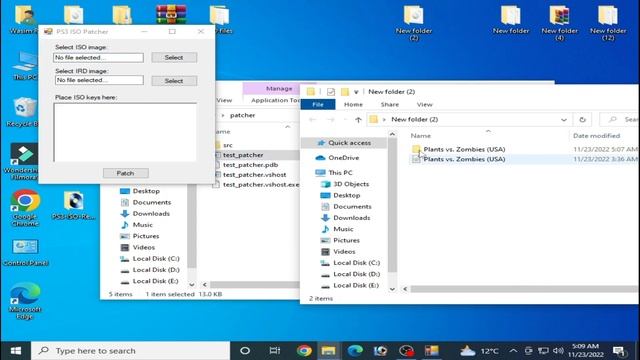640x360 pixels.
Task: Select Local Disk (E:) in New folder (2) window
Action: [x=349, y=285]
